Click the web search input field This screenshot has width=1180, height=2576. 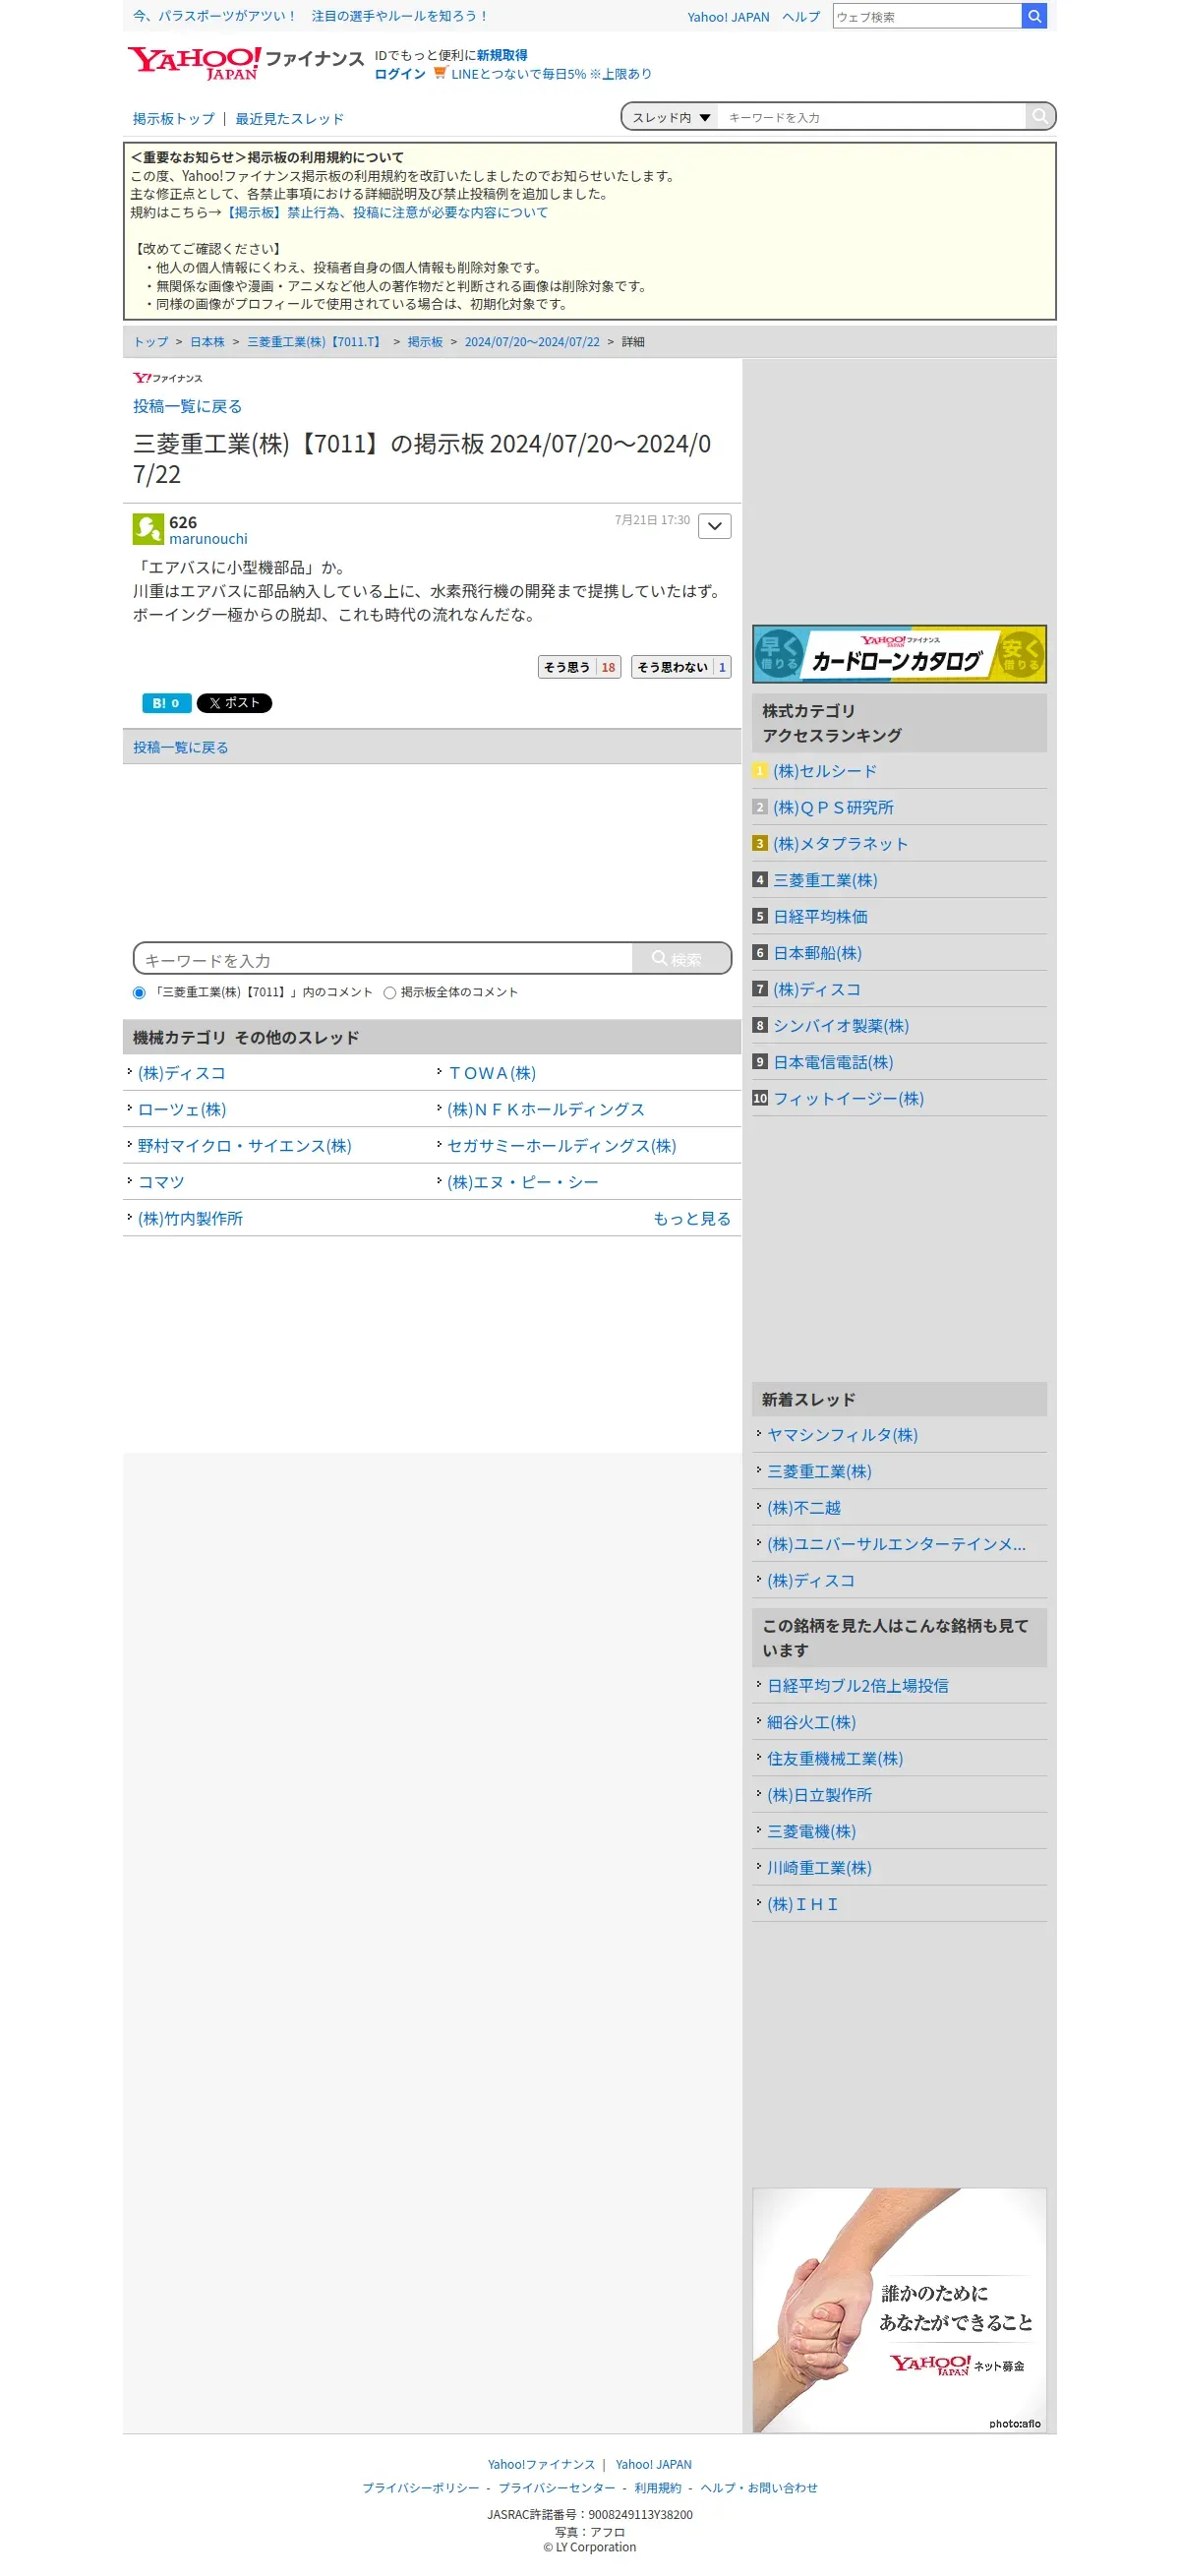pyautogui.click(x=926, y=16)
